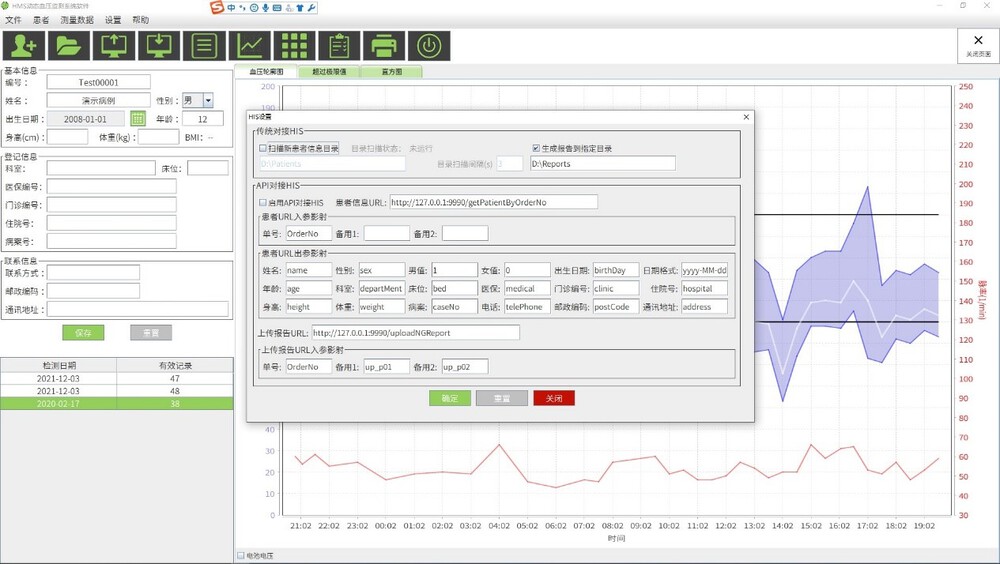Enable the 扫描新患者信息目录 checkbox

click(x=263, y=148)
